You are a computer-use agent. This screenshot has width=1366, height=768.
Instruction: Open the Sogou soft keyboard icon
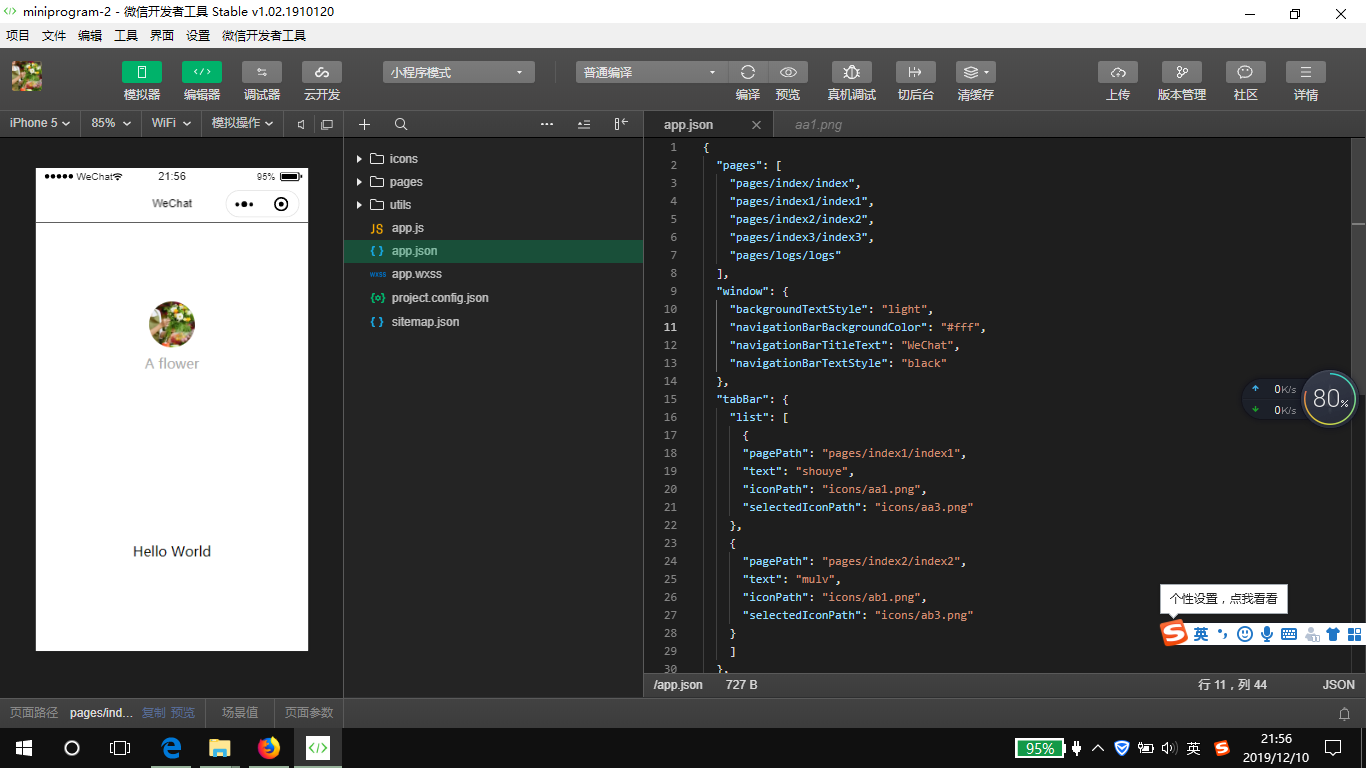pyautogui.click(x=1289, y=634)
